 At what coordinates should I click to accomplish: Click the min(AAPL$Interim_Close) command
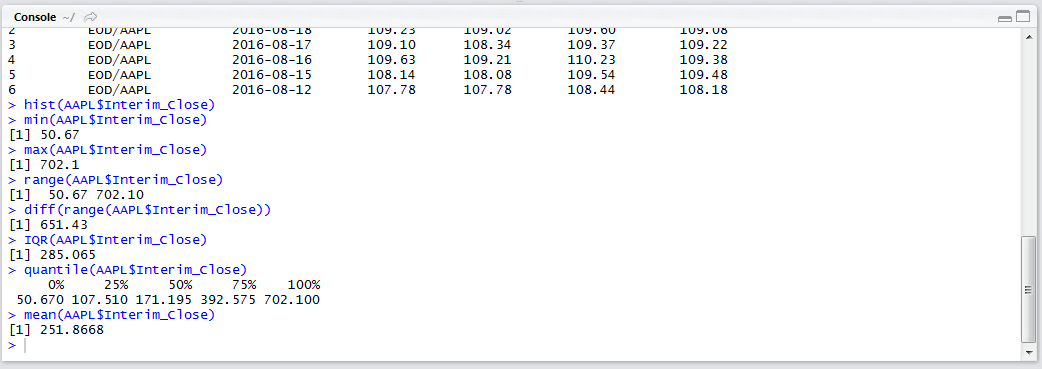point(115,120)
